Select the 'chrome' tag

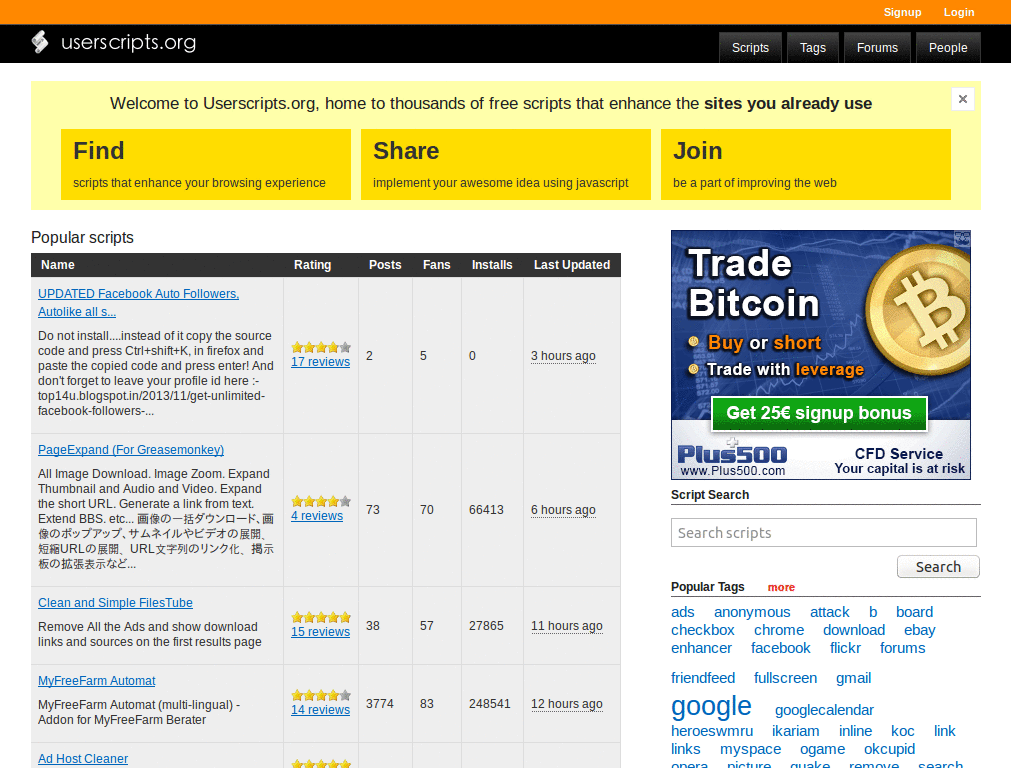pos(779,630)
